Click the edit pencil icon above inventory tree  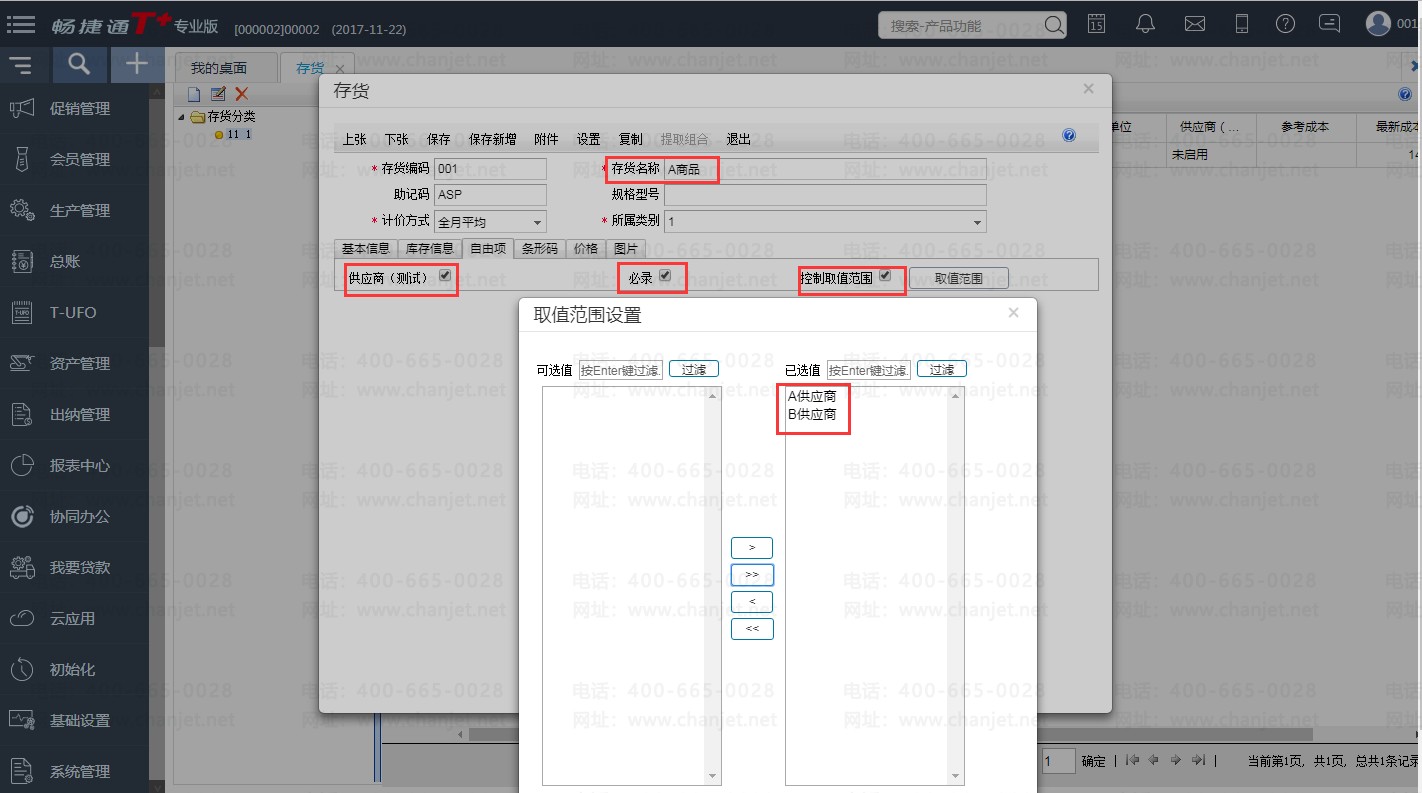coord(218,94)
